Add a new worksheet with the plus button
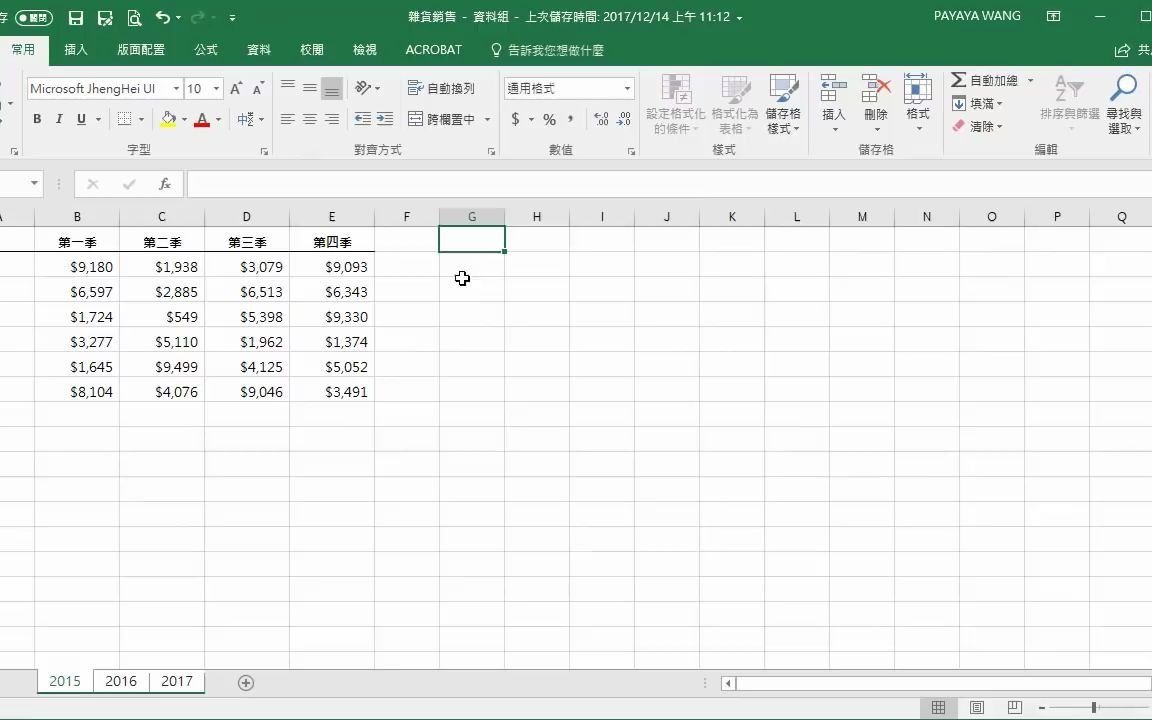 pyautogui.click(x=245, y=681)
